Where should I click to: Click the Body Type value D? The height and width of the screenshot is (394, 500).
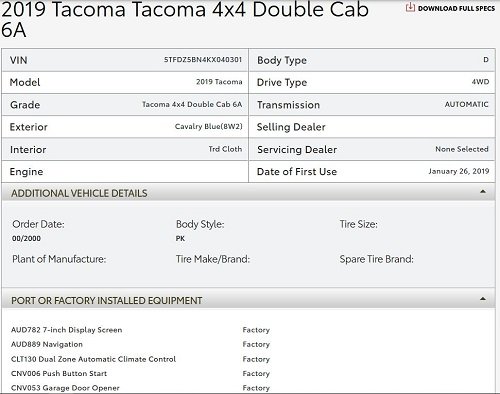point(486,60)
